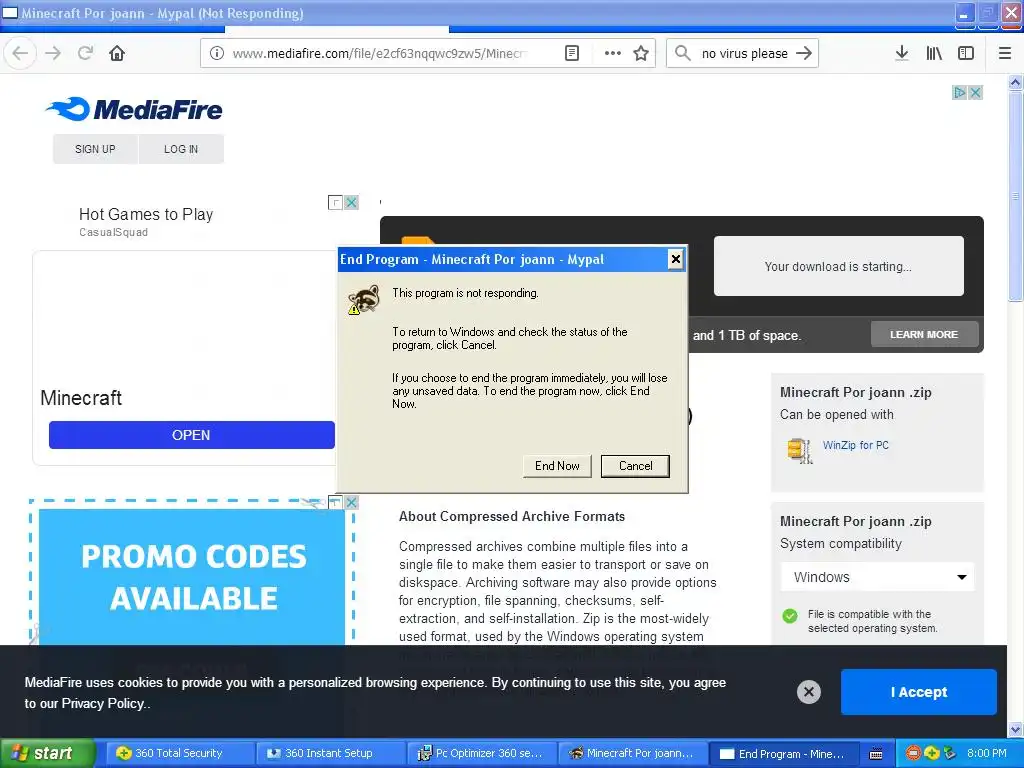
Task: Click AdChoices icon on top banner
Action: [959, 93]
